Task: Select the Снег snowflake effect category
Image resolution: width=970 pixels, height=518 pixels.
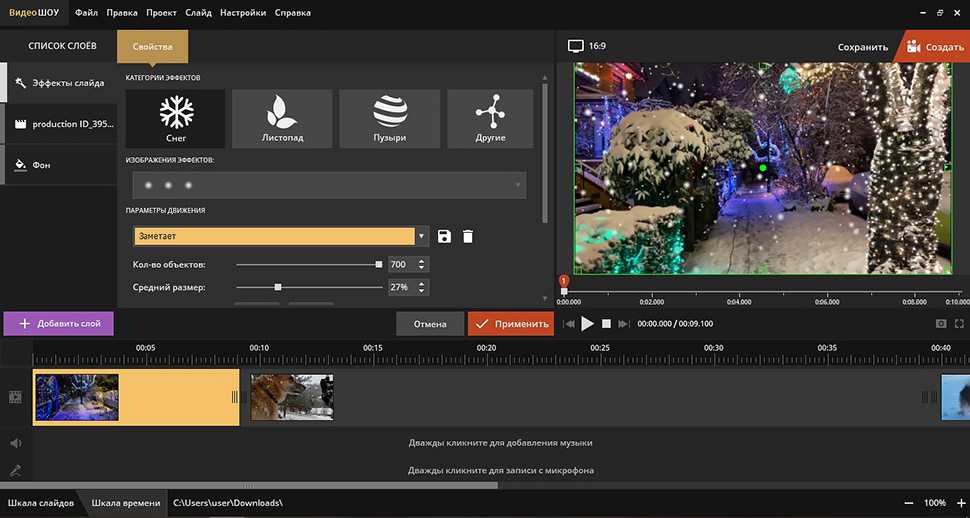Action: (175, 119)
